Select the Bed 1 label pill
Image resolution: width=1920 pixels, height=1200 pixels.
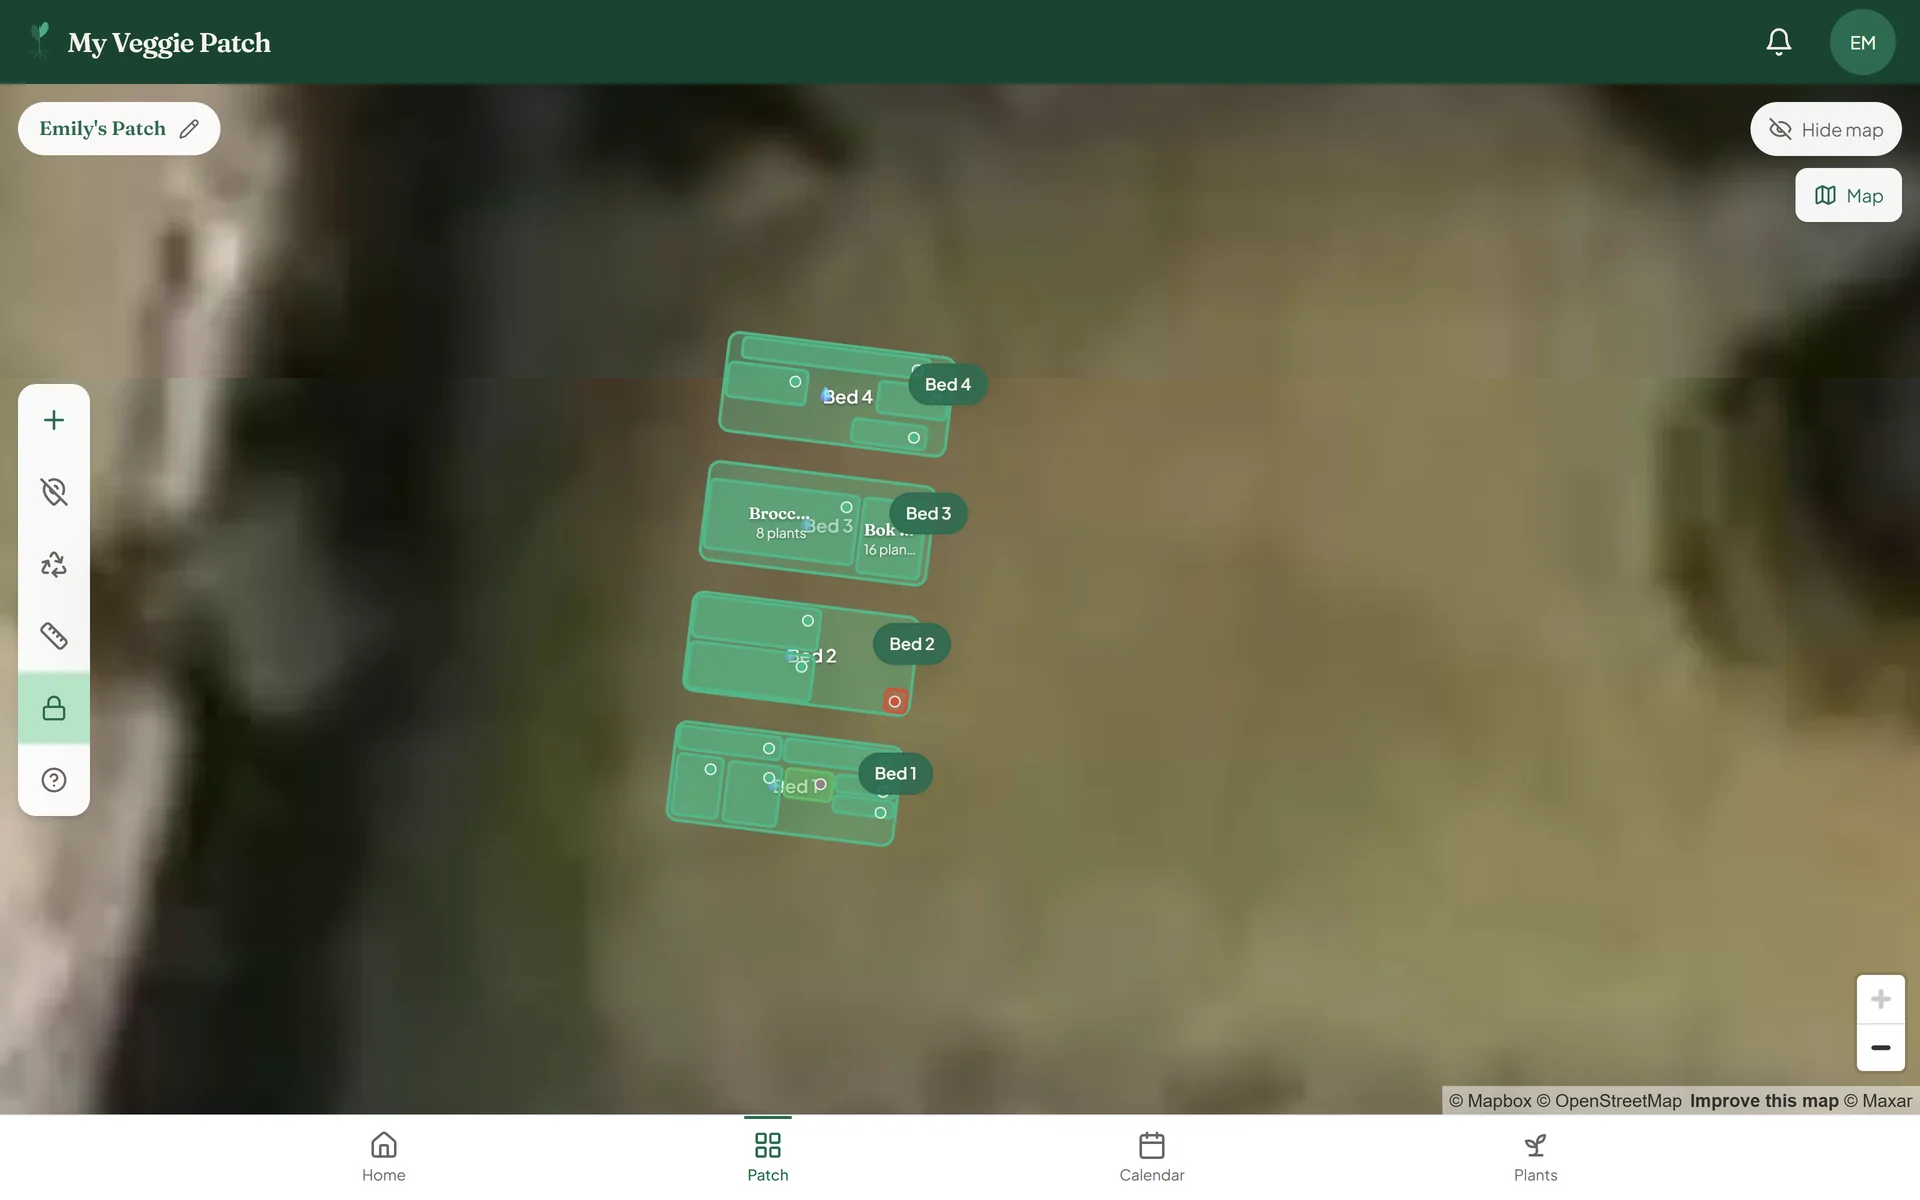click(895, 773)
